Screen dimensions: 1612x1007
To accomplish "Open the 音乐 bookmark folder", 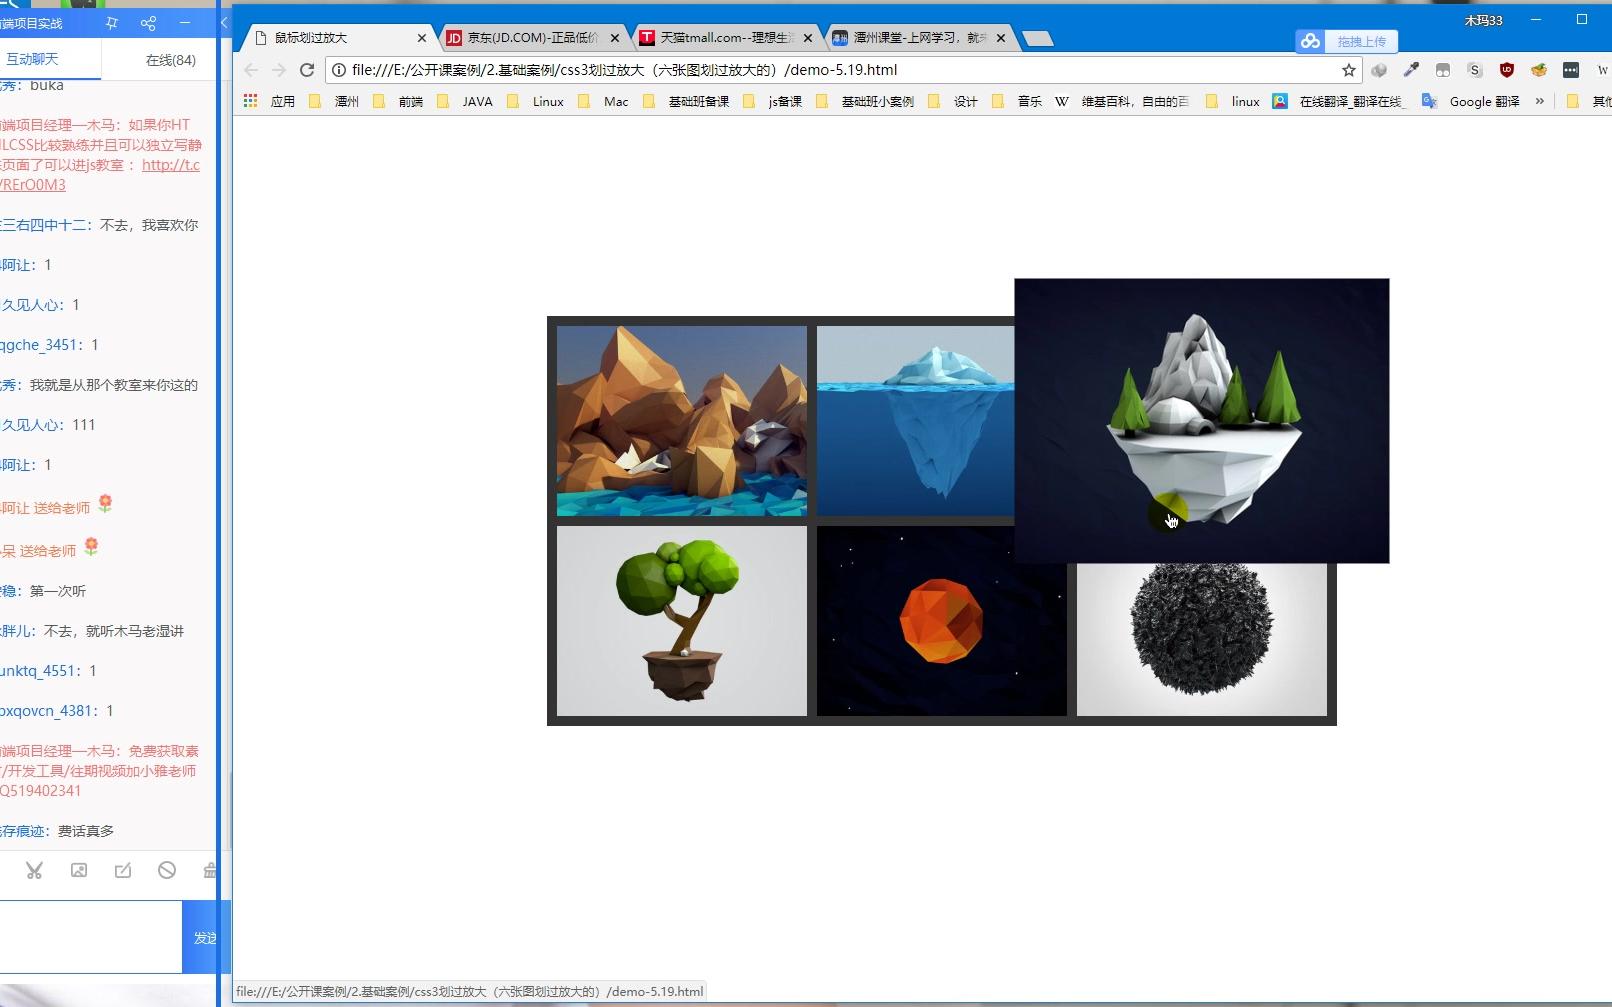I will (x=1018, y=101).
